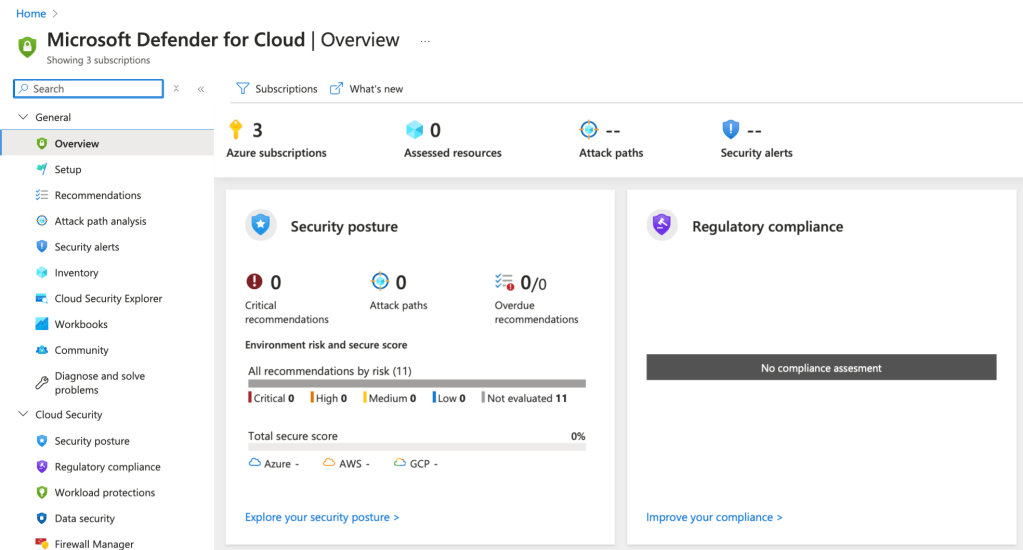Image resolution: width=1023 pixels, height=550 pixels.
Task: Select the Inventory cube icon
Action: coord(41,273)
